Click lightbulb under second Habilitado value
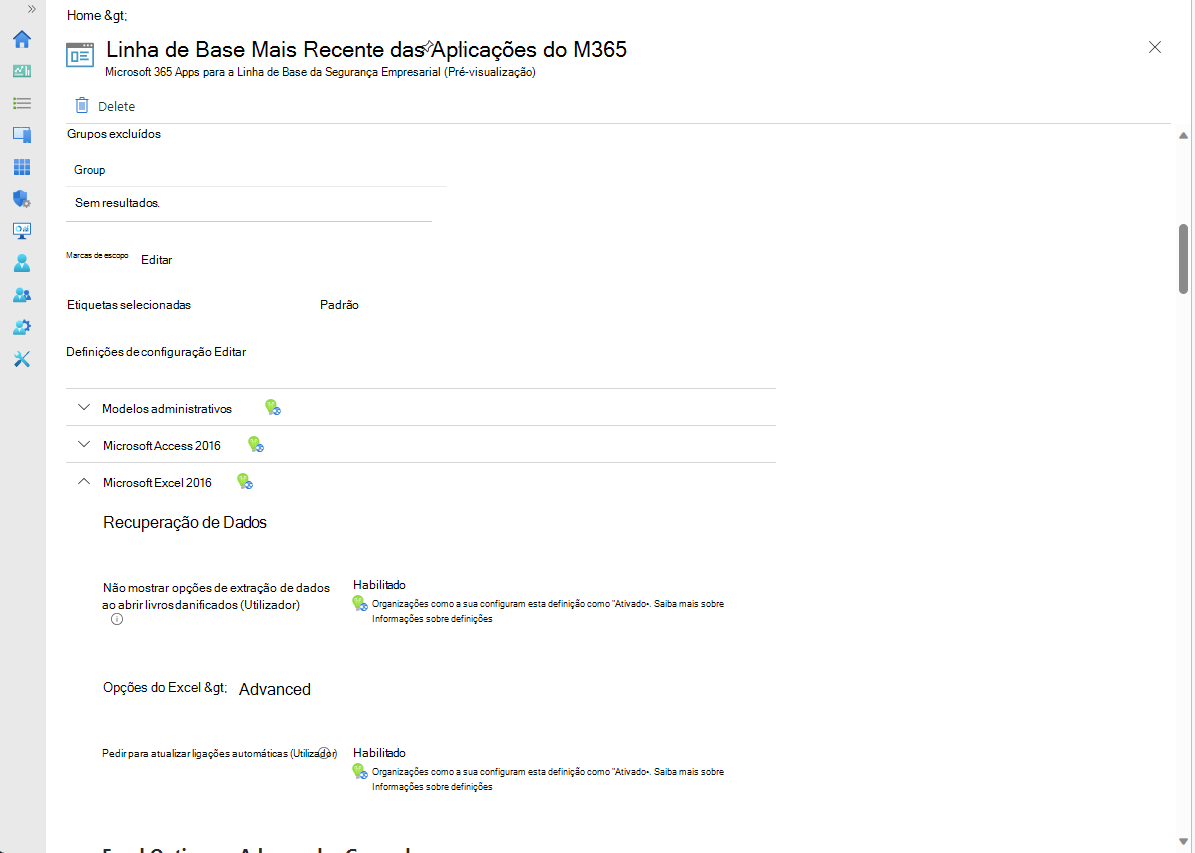This screenshot has width=1195, height=853. pos(360,771)
